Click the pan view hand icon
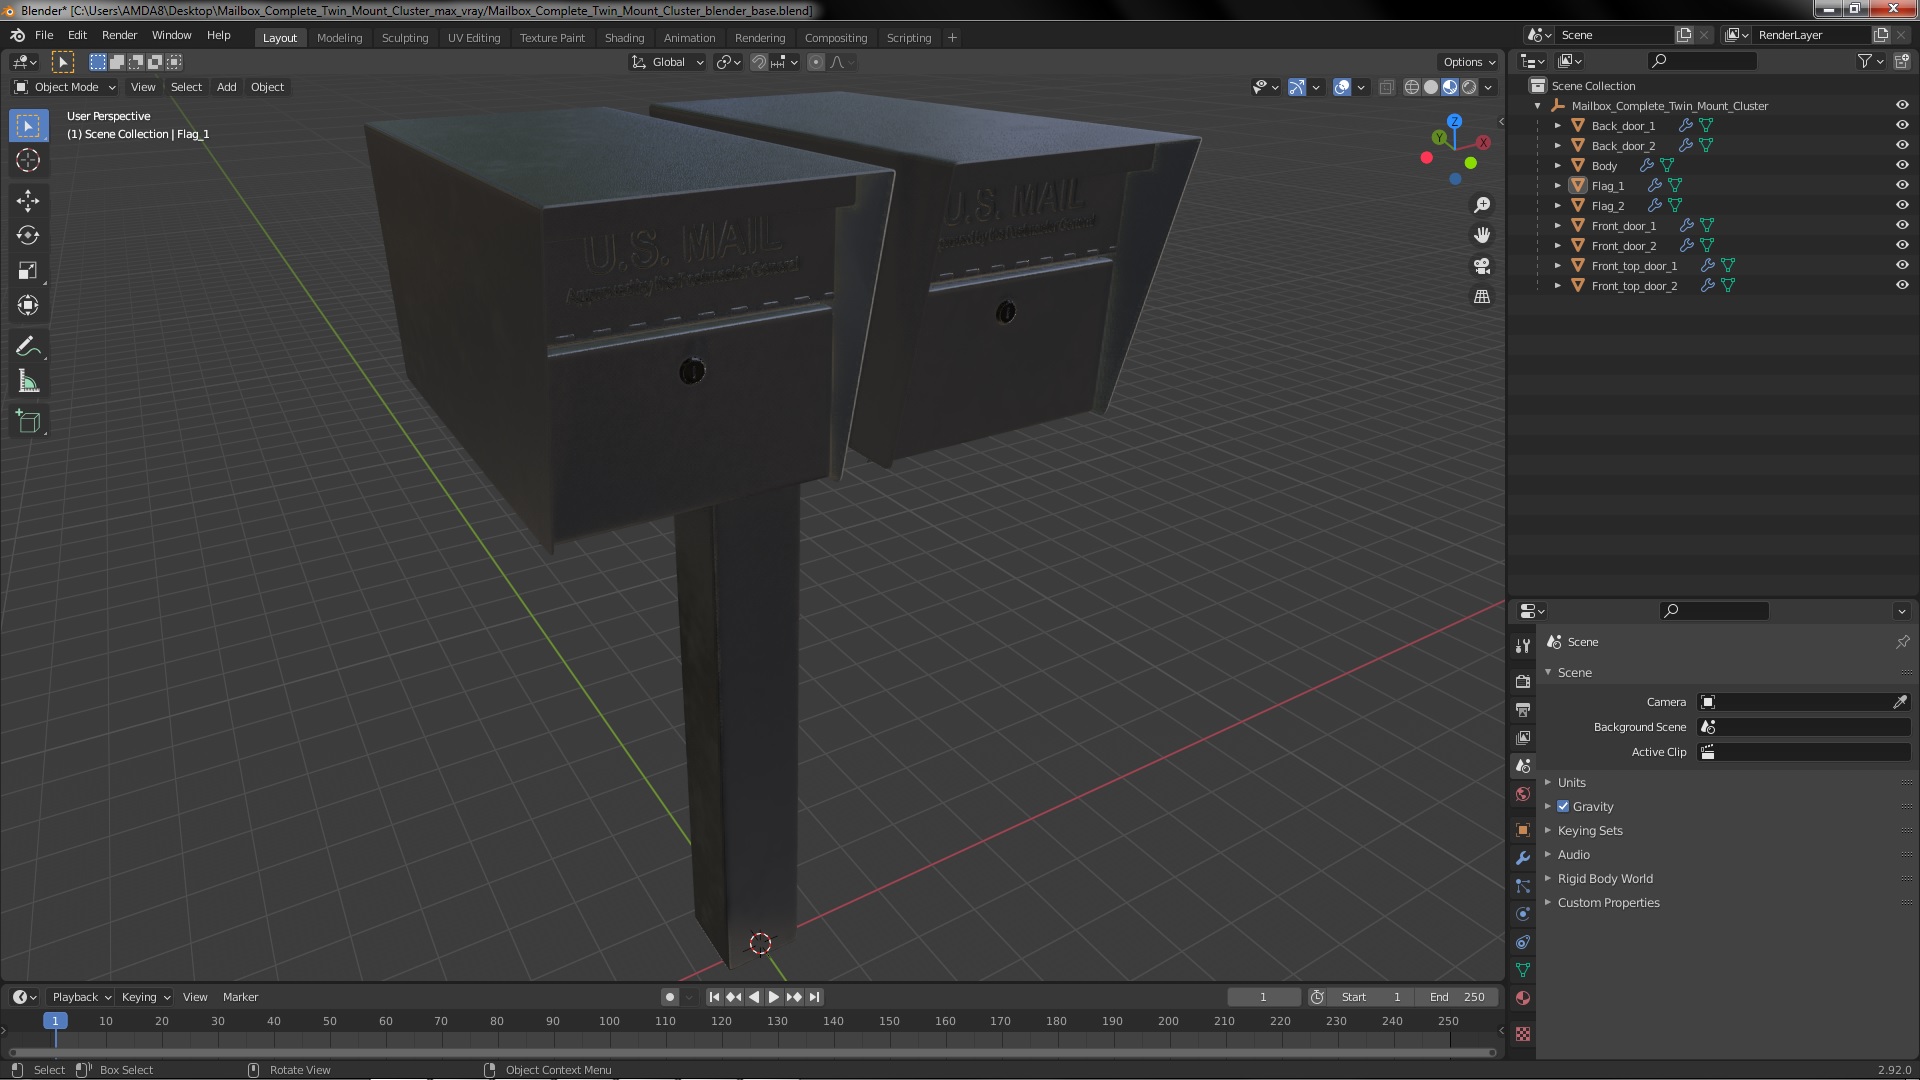The image size is (1920, 1080). (x=1482, y=235)
